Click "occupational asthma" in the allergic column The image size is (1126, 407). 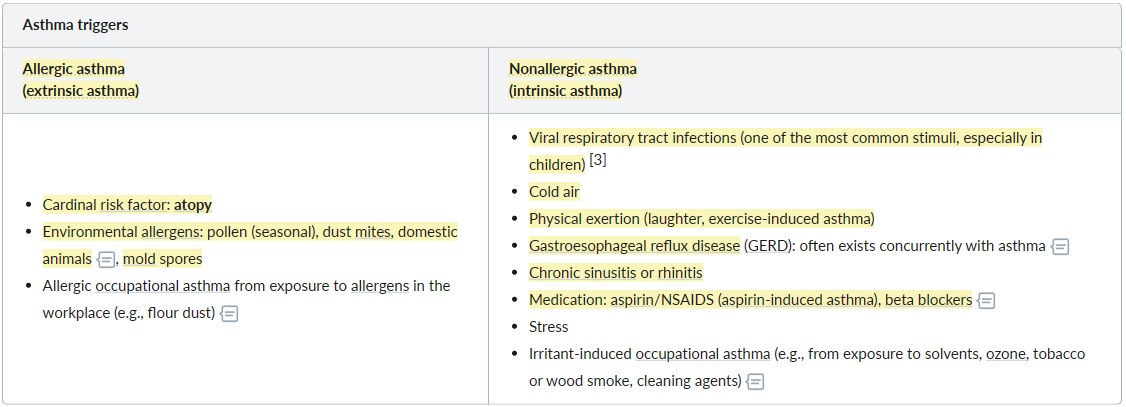163,286
